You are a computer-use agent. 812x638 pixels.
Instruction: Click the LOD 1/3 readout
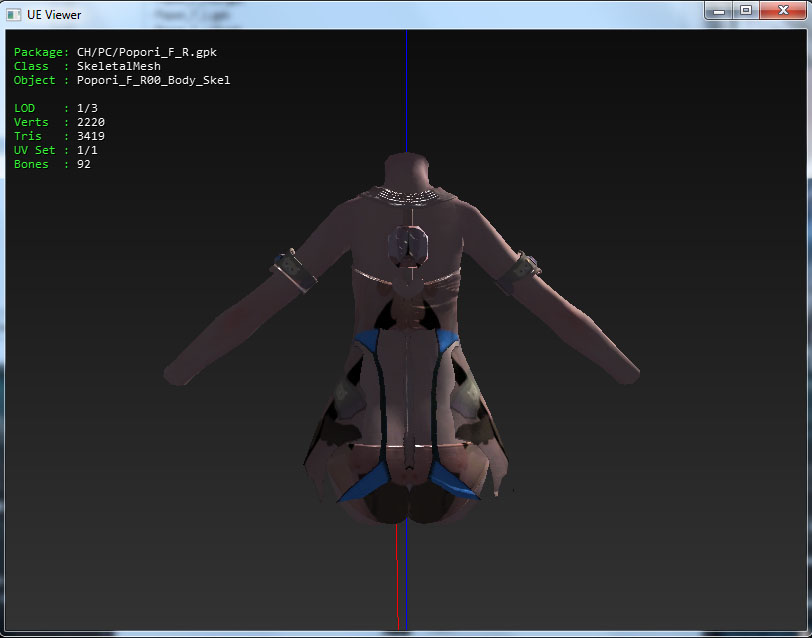(87, 108)
